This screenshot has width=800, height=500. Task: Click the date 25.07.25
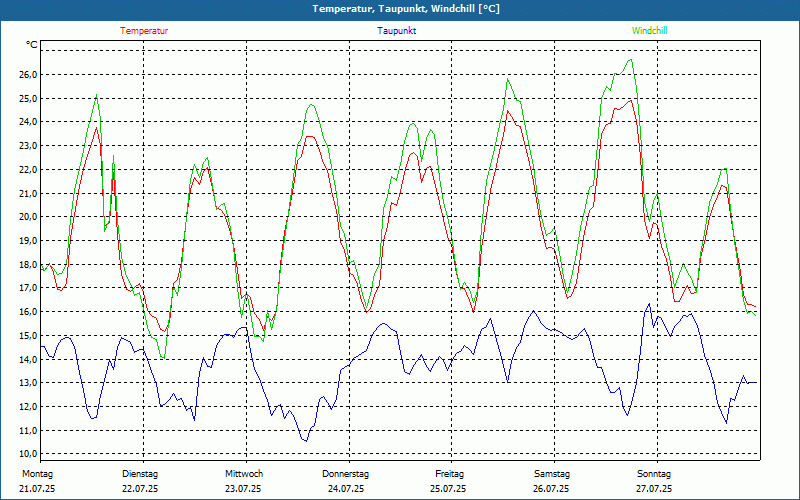click(448, 489)
